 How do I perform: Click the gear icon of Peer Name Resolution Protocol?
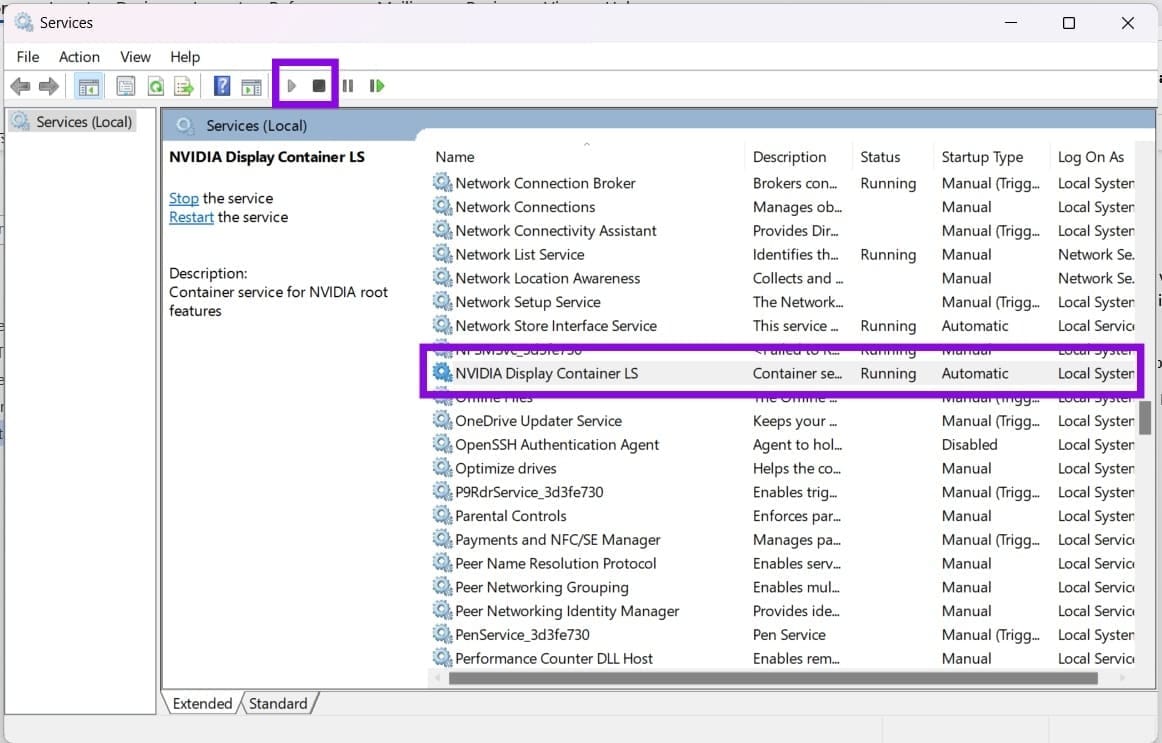442,562
